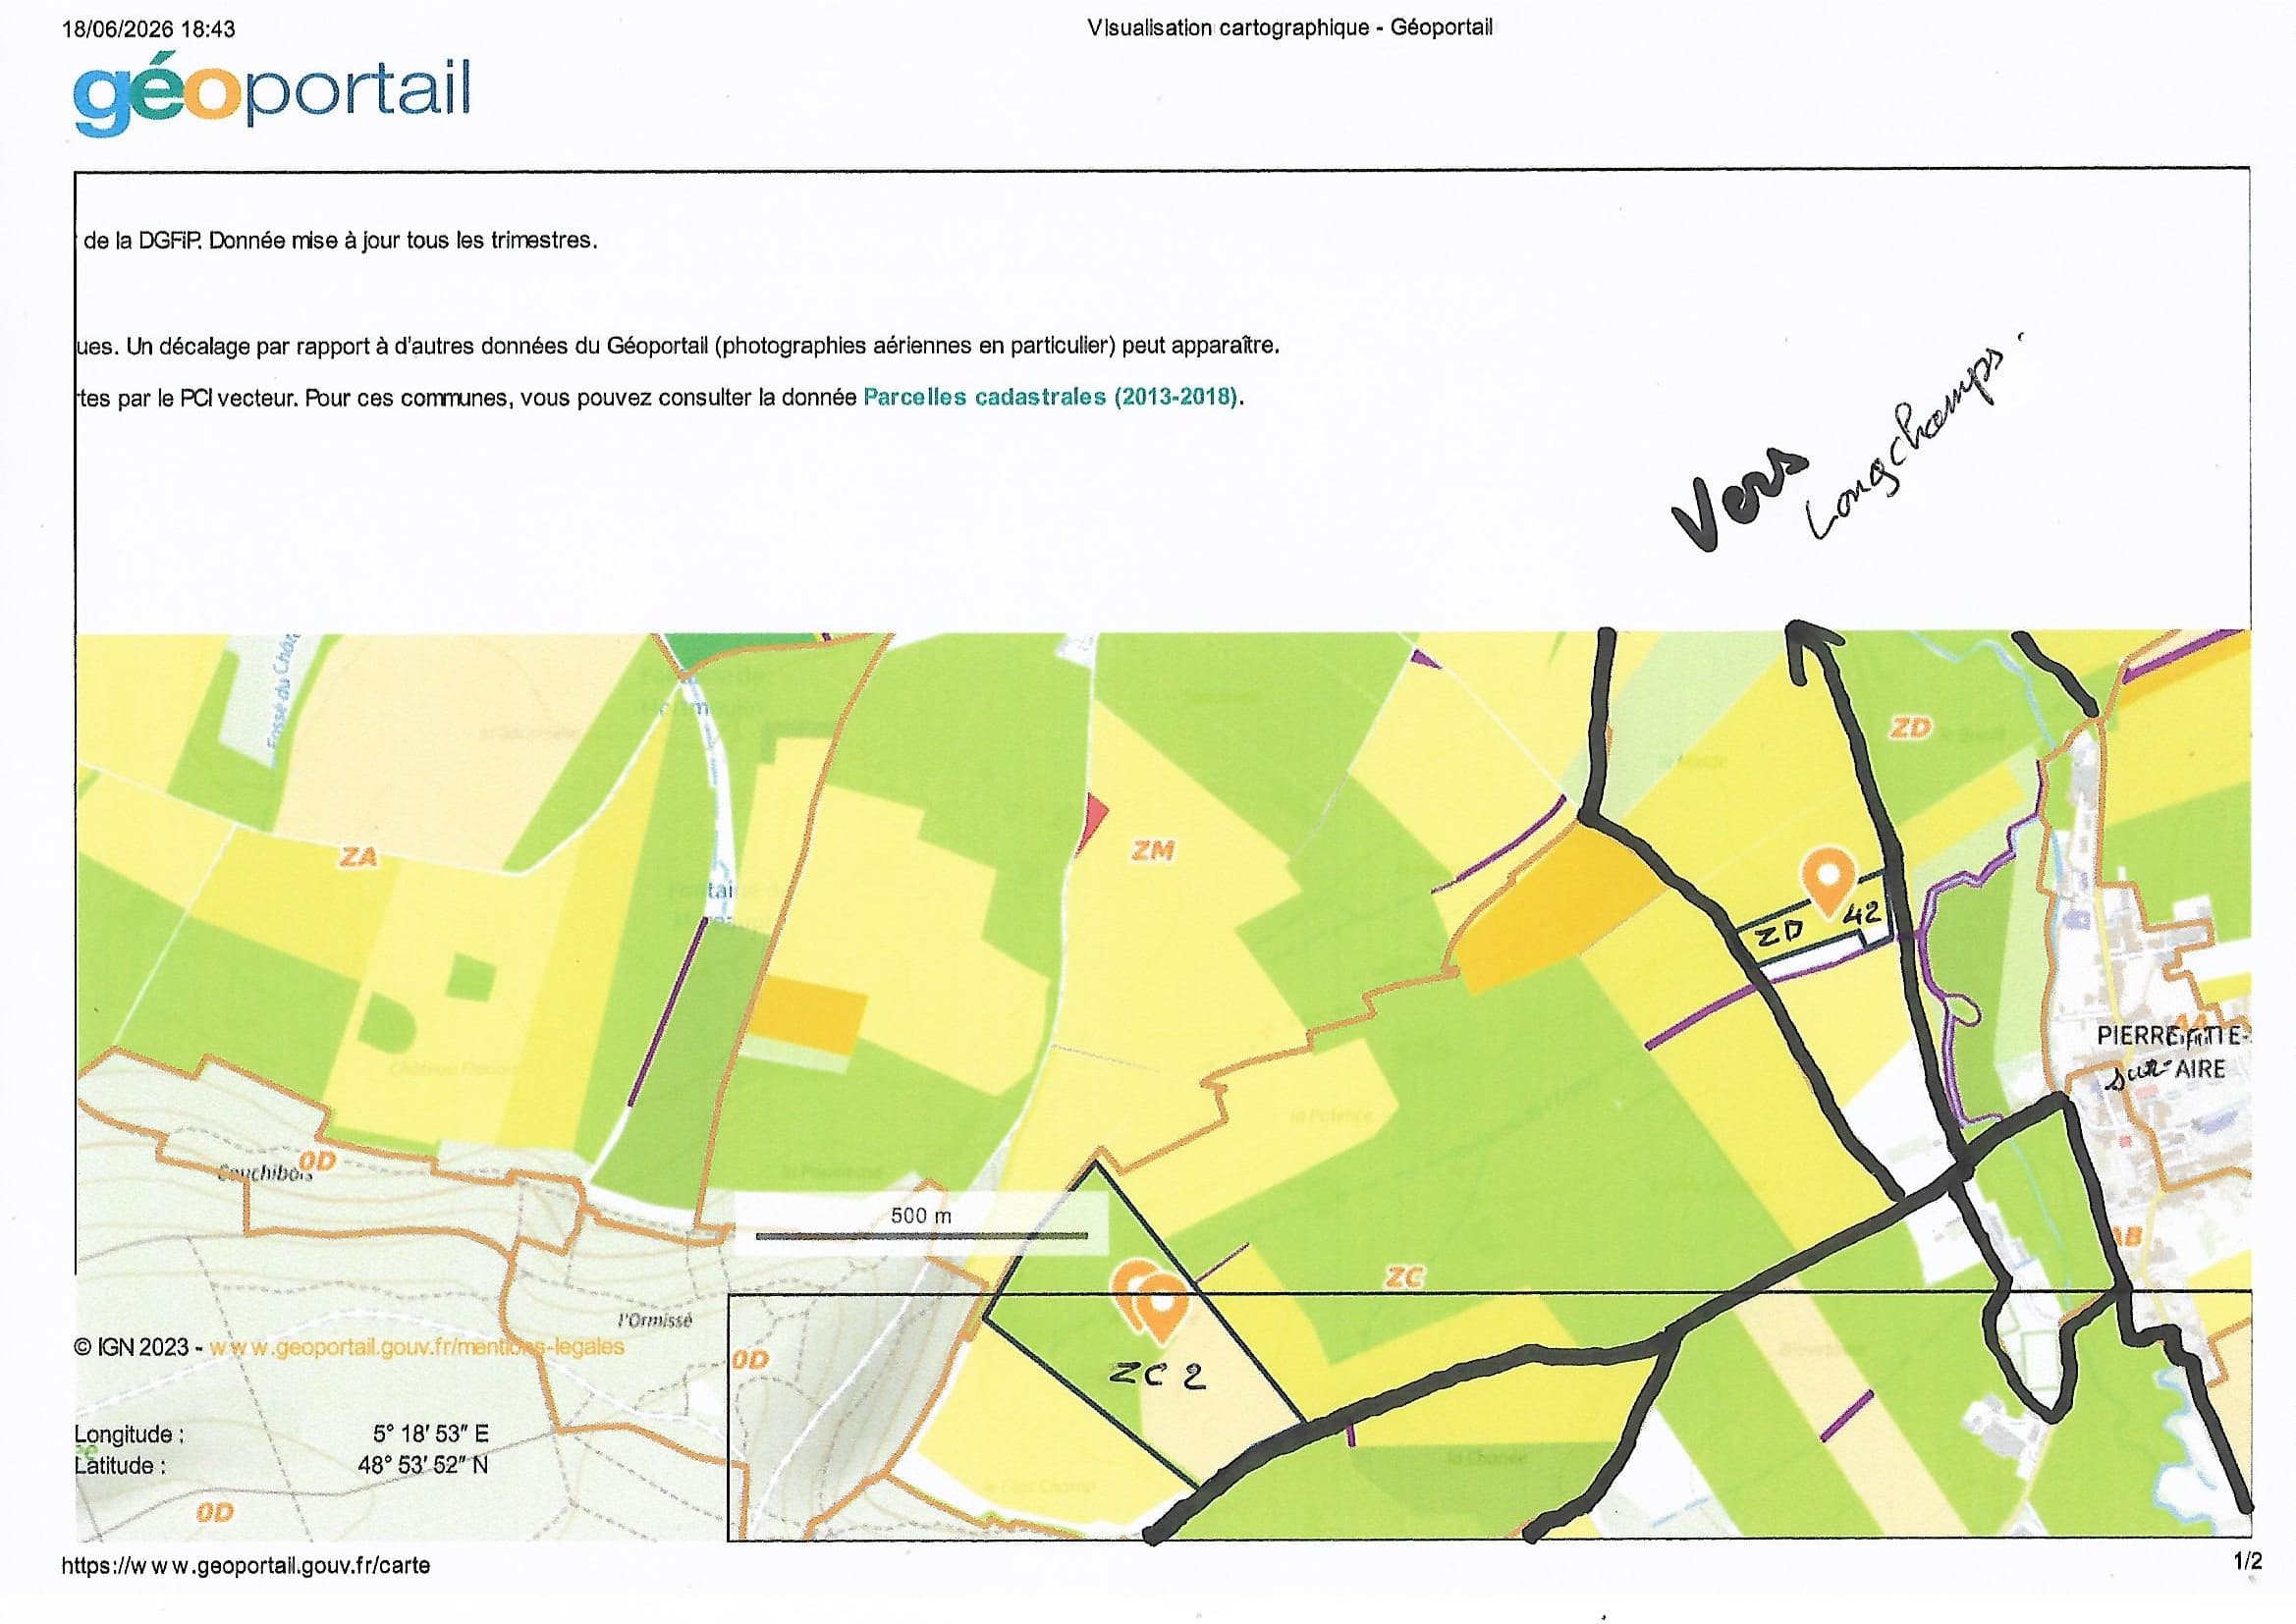Screen dimensions: 2296x1624
Task: Click the sentence about Donnée mise à jour tous les trimestres
Action: pyautogui.click(x=340, y=241)
